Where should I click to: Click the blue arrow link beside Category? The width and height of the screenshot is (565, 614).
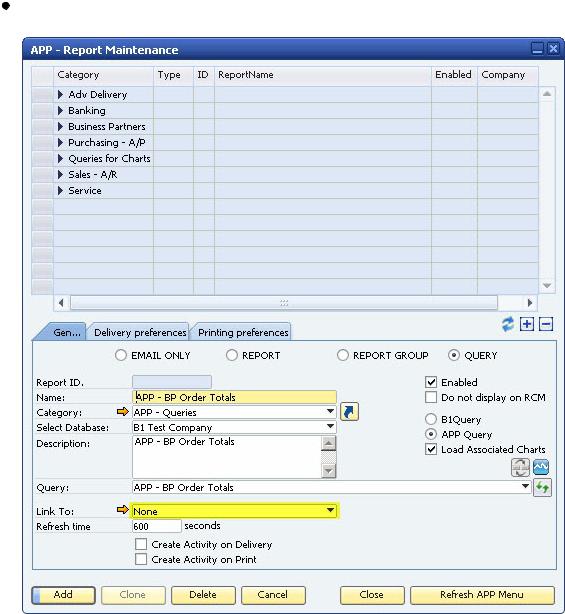tap(349, 412)
